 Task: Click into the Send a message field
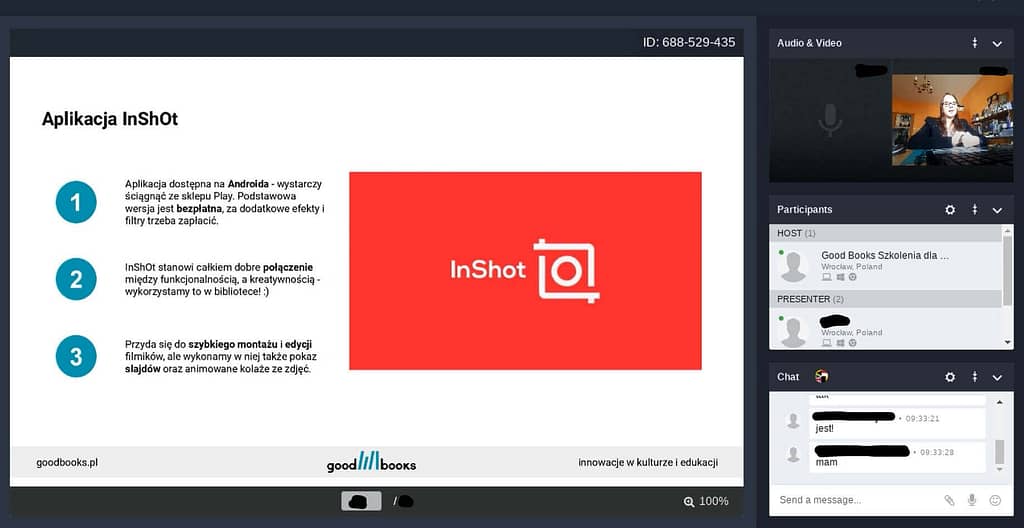(x=856, y=500)
